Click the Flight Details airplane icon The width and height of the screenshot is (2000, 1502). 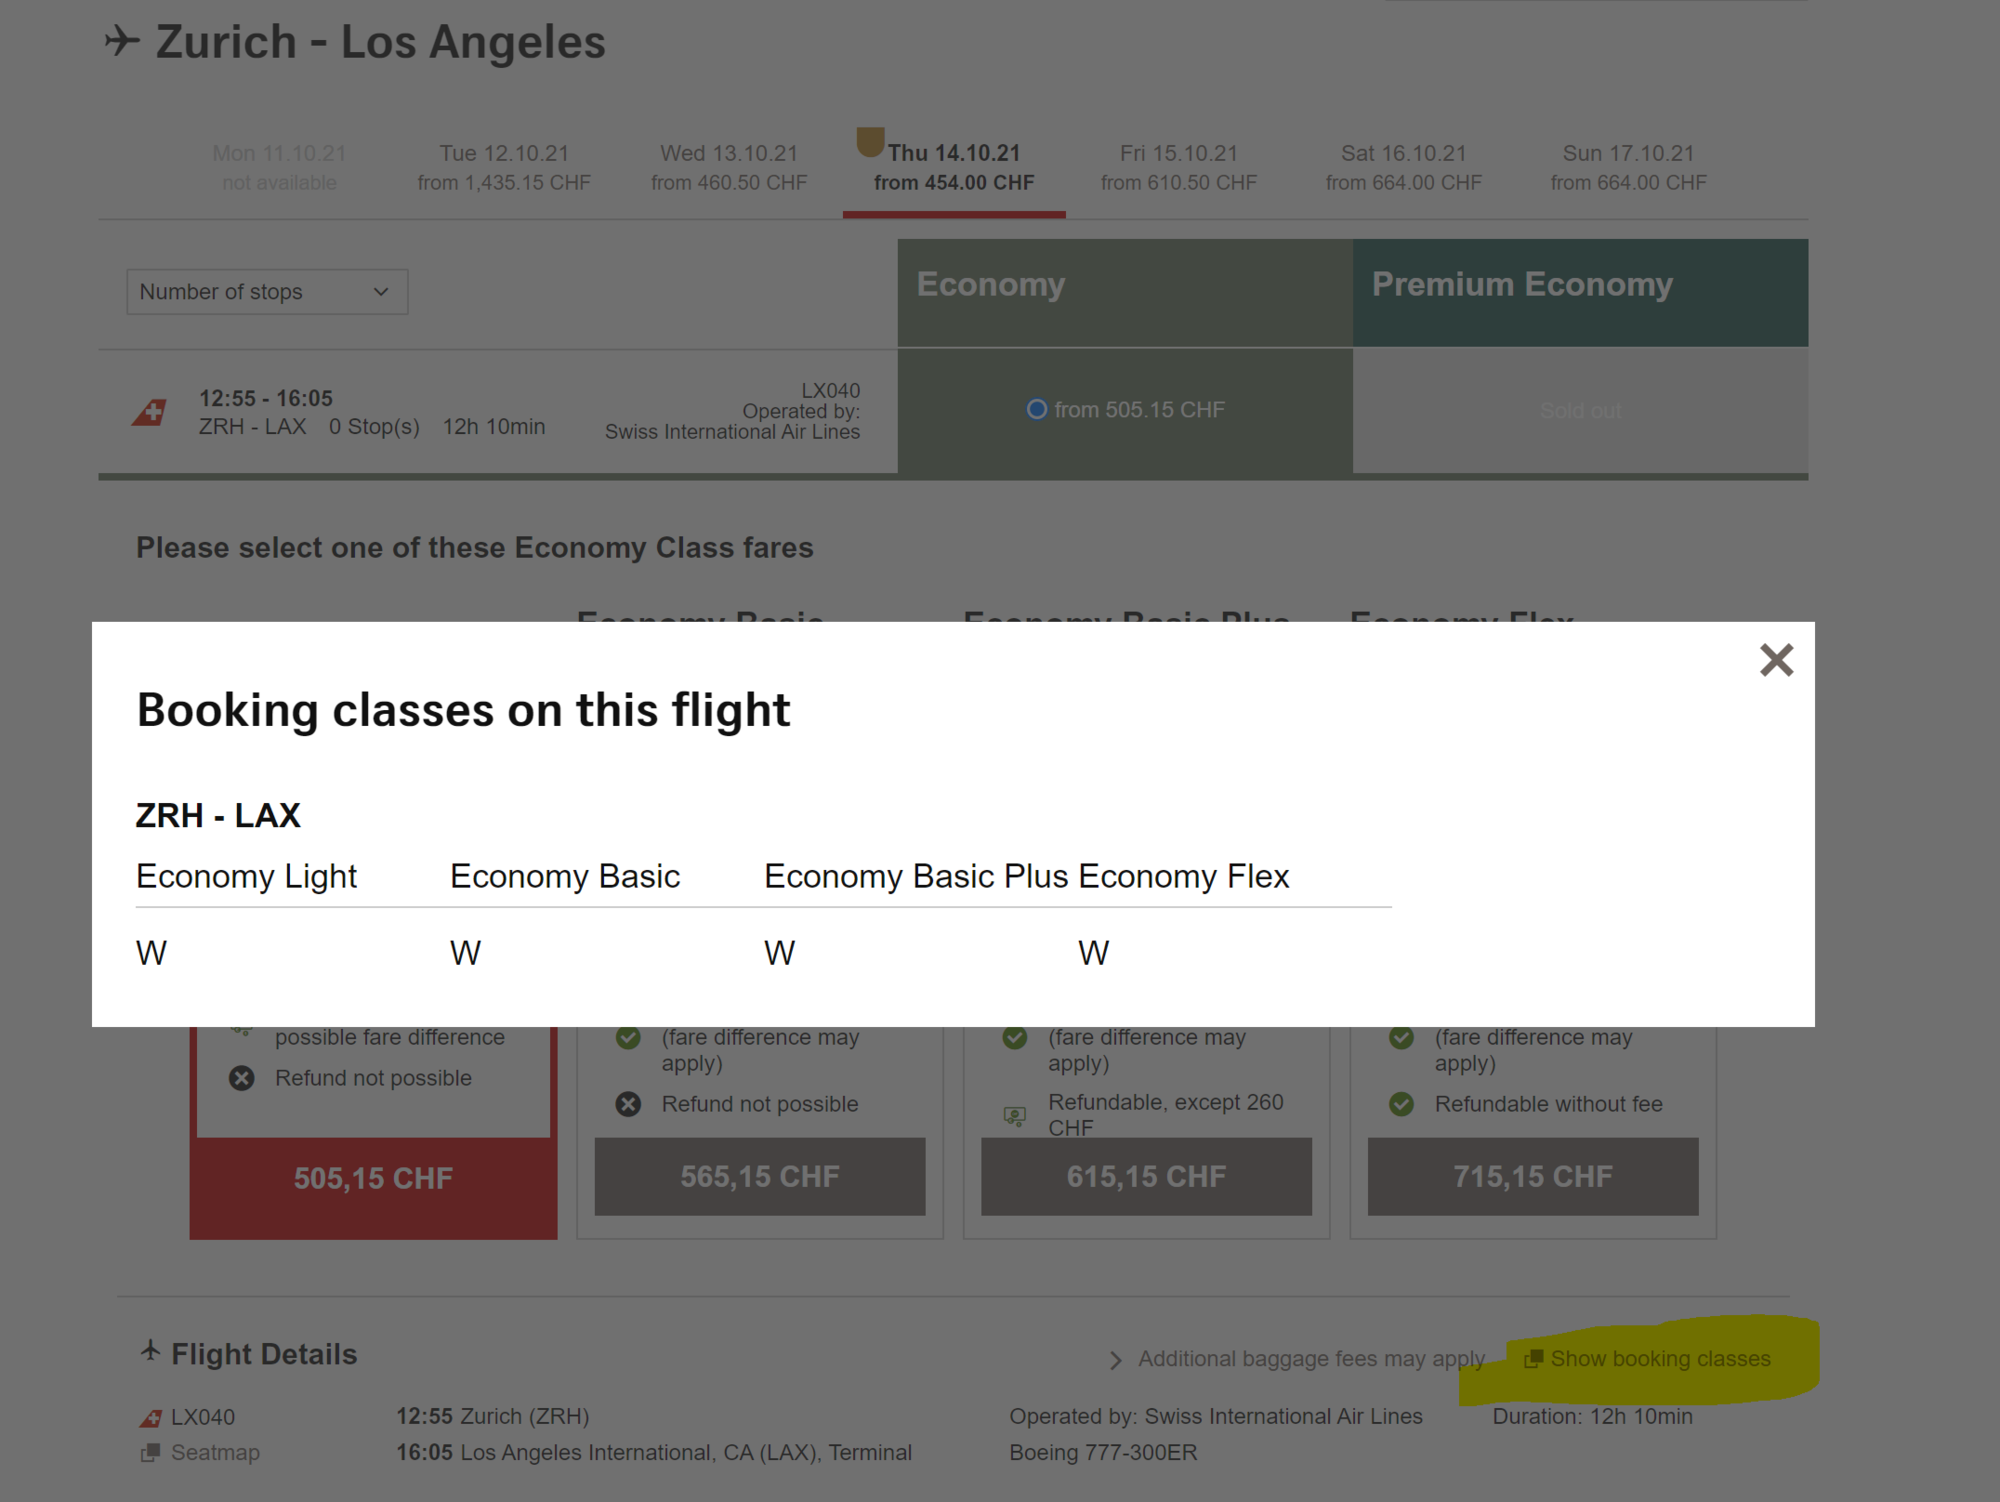150,1352
